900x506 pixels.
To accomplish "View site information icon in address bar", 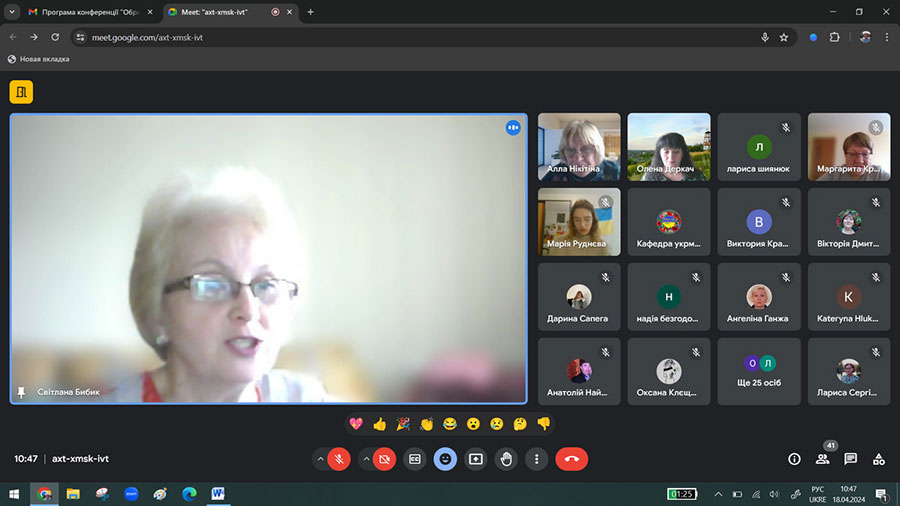I will pyautogui.click(x=80, y=37).
